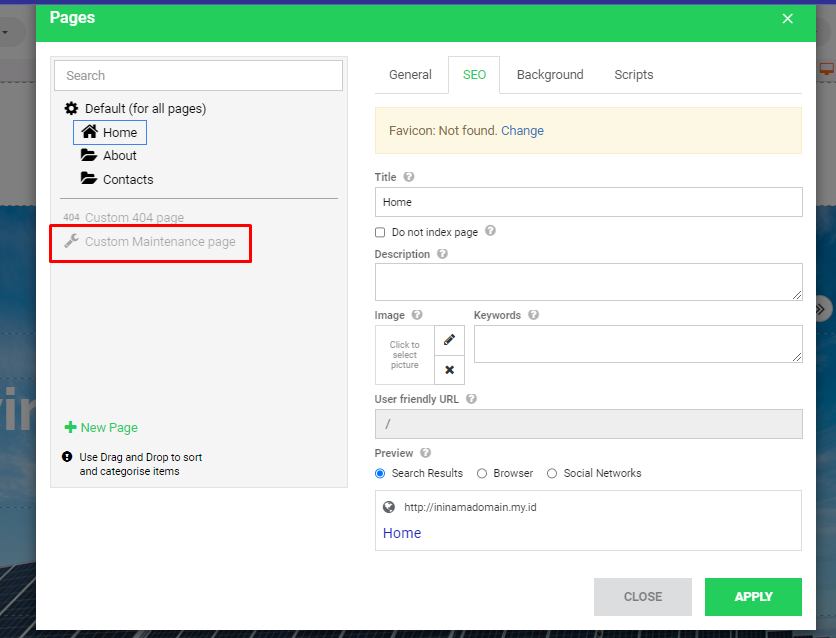
Task: Apply the page changes with APPLY button
Action: (x=753, y=597)
